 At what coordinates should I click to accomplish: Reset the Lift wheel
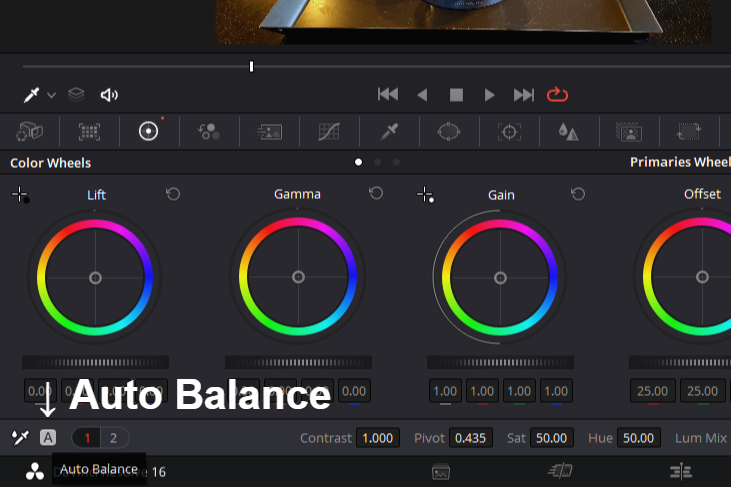pyautogui.click(x=173, y=194)
